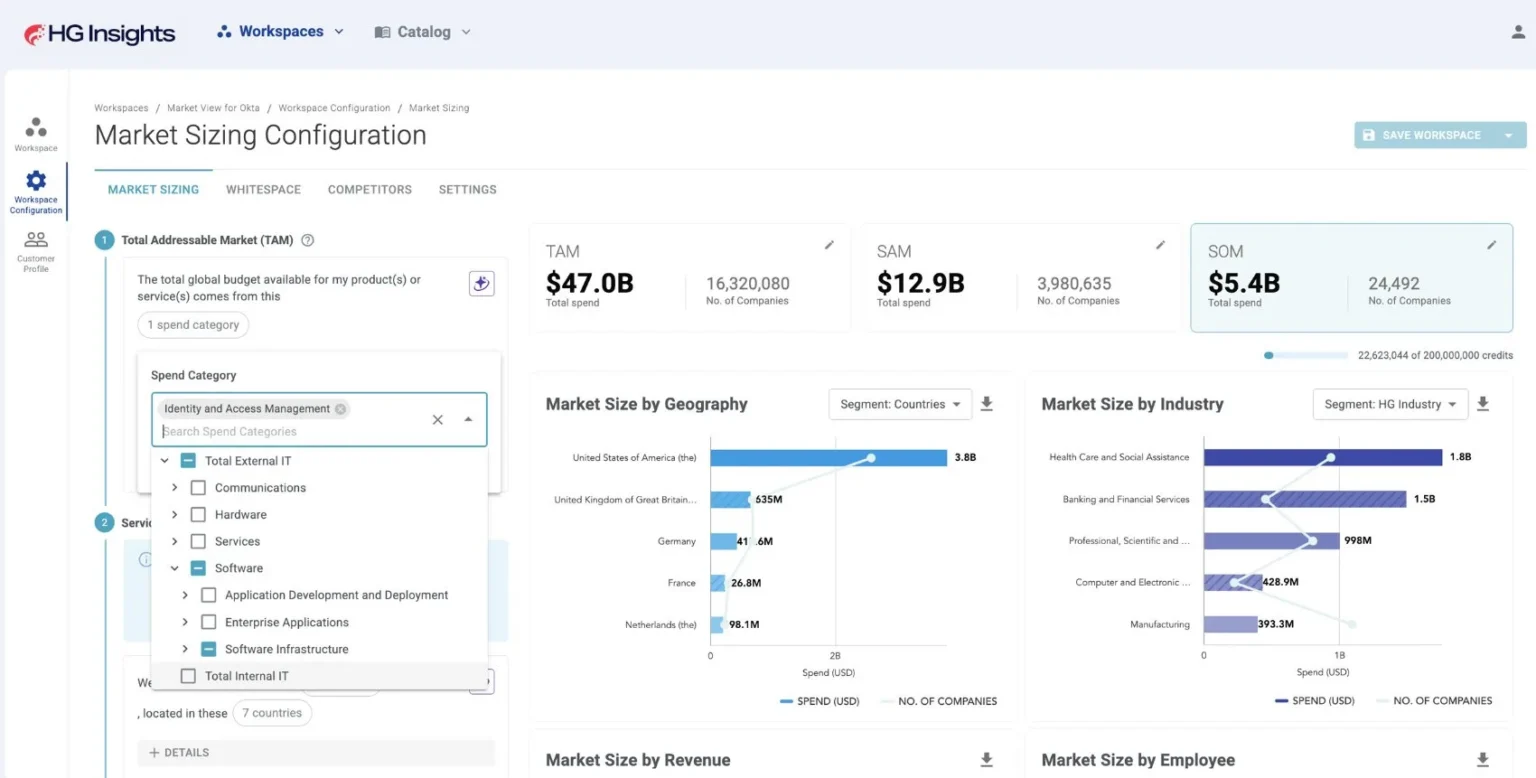
Task: Collapse the Software tree node
Action: 175,568
